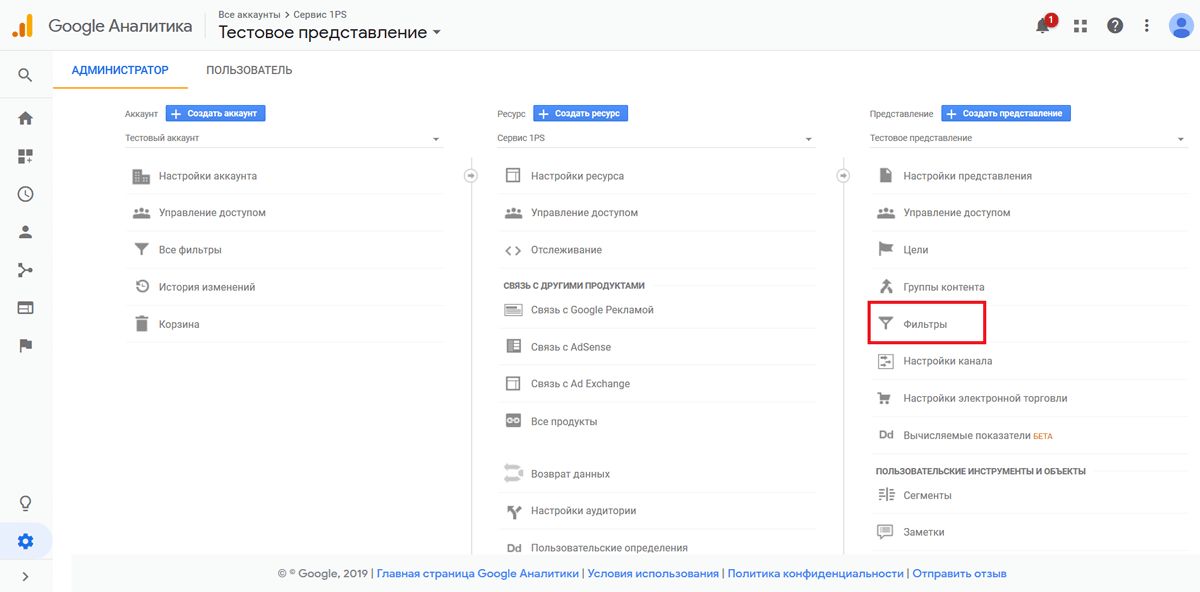Expand the Тестовое представление view selector in header

coord(330,32)
